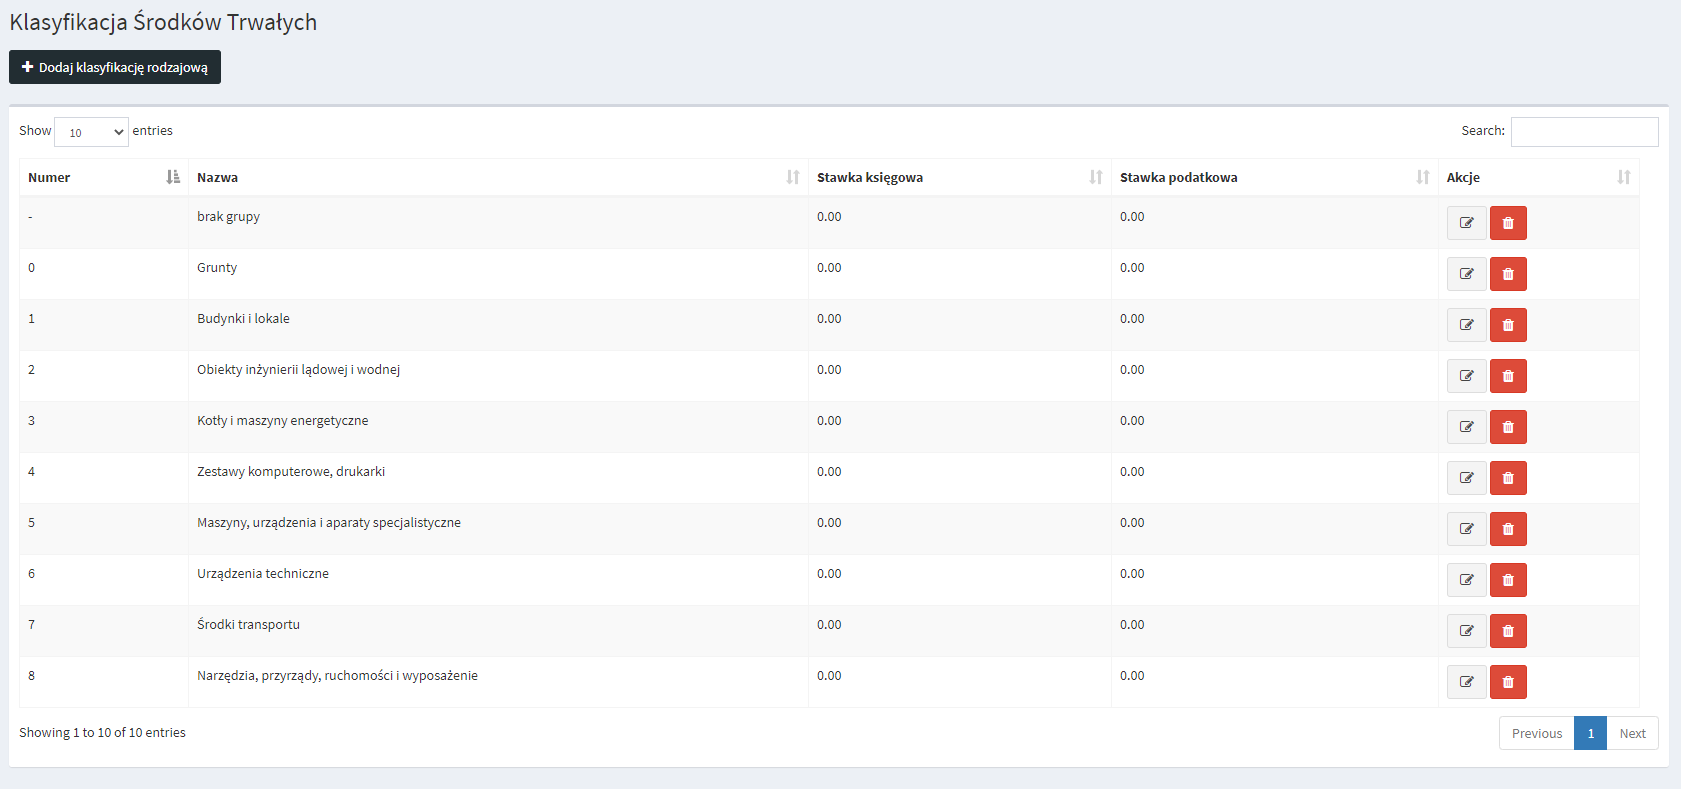The height and width of the screenshot is (789, 1681).
Task: Delete Narzędzia, przyrządy row
Action: pyautogui.click(x=1508, y=682)
